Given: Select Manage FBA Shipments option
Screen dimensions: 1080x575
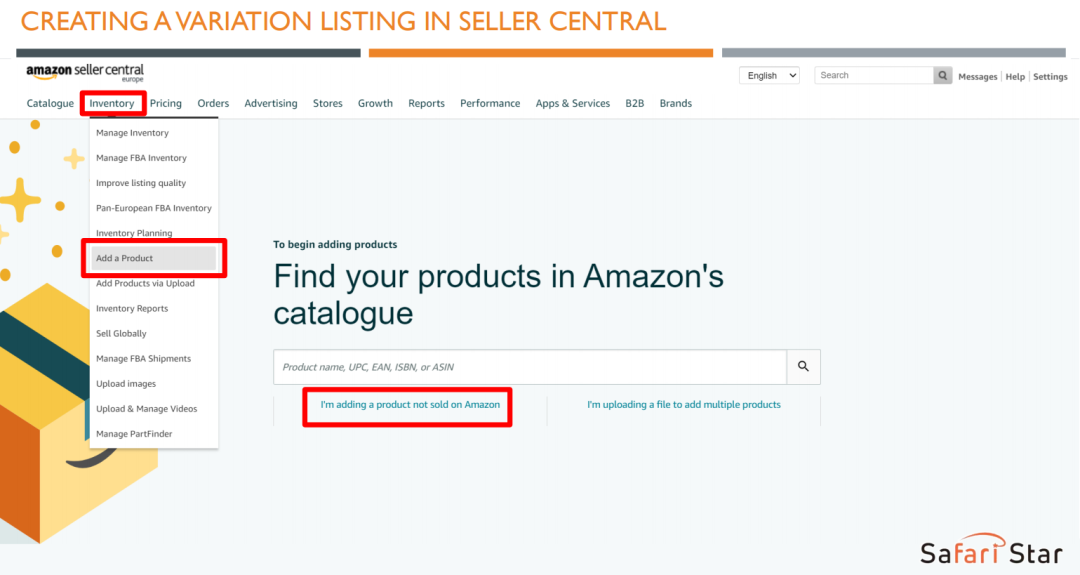Looking at the screenshot, I should (x=143, y=358).
